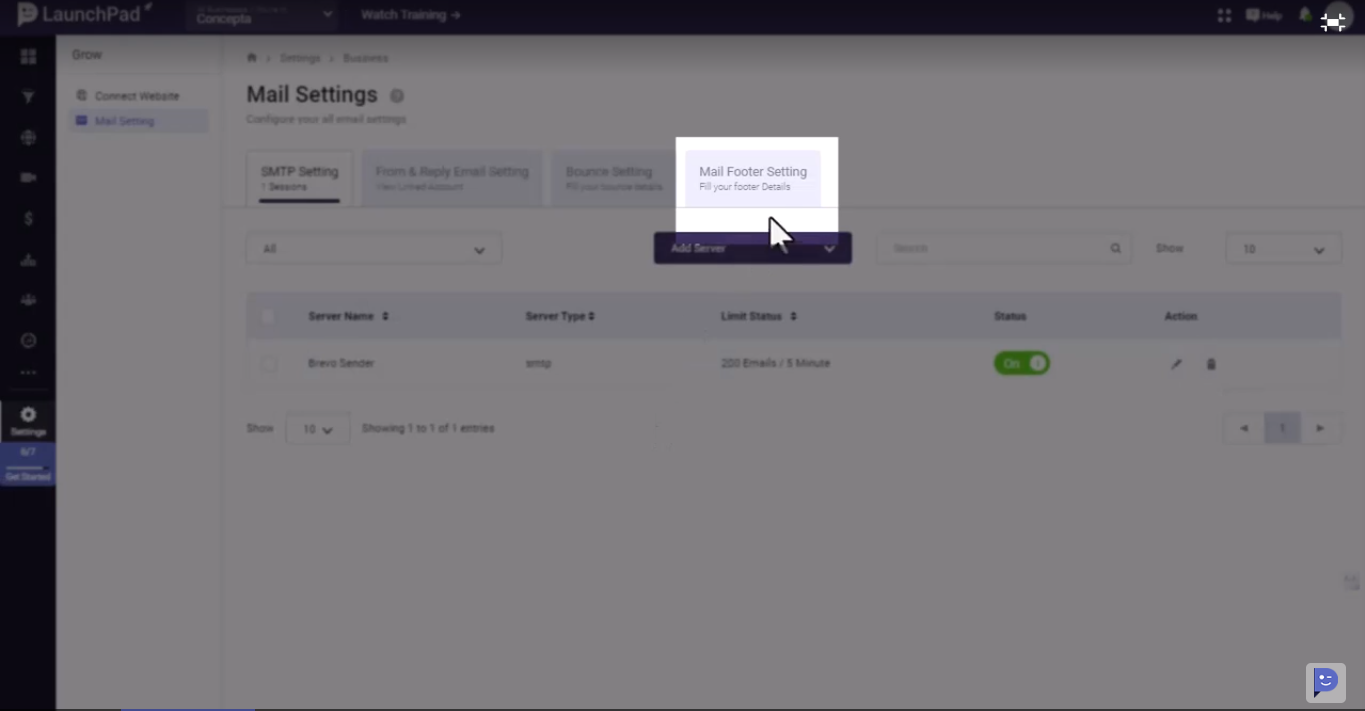The width and height of the screenshot is (1365, 711).
Task: Go to Business breadcrumb link
Action: 365,58
